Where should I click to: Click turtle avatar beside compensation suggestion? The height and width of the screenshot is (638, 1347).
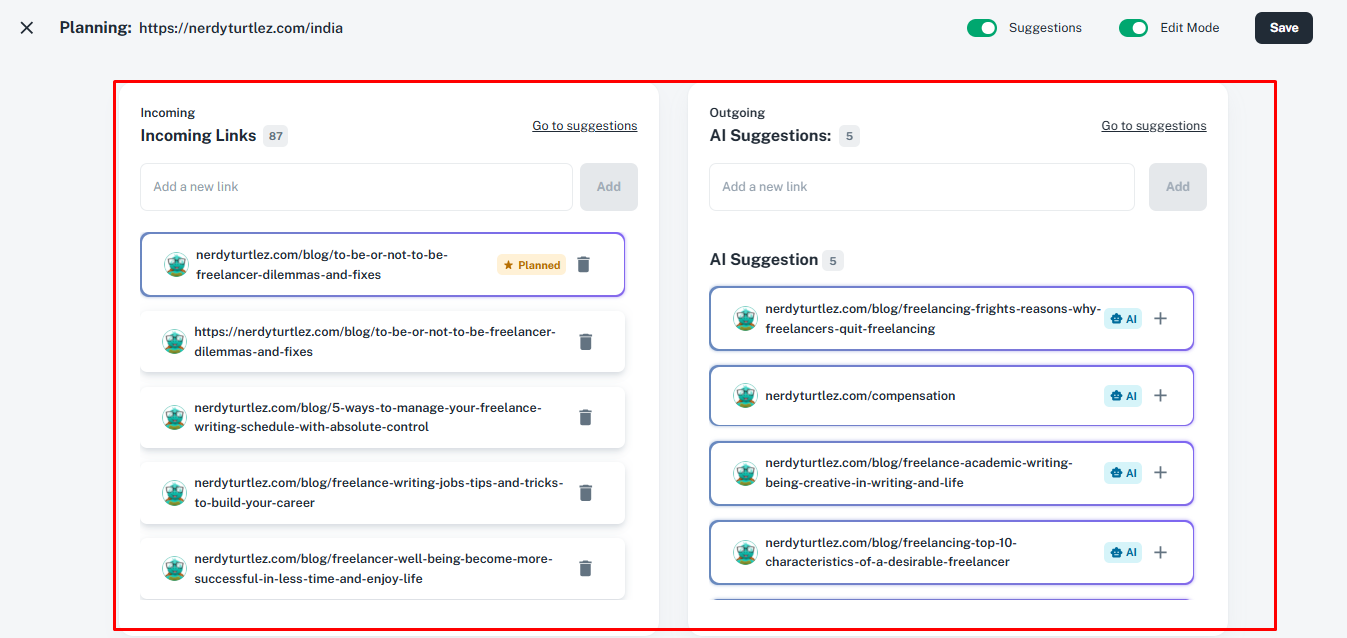pyautogui.click(x=745, y=396)
